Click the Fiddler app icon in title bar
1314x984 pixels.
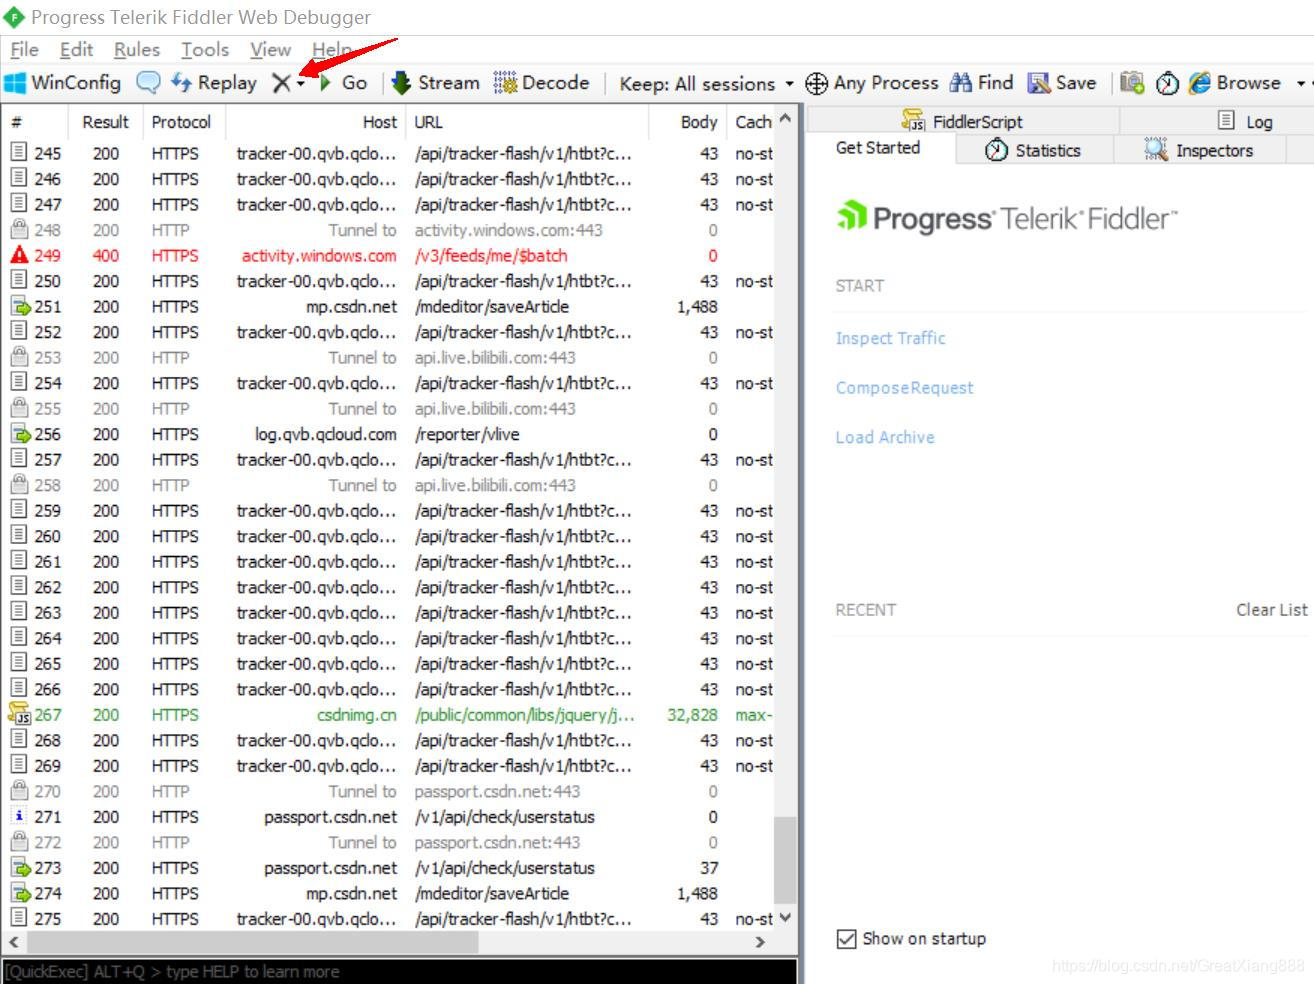(14, 17)
